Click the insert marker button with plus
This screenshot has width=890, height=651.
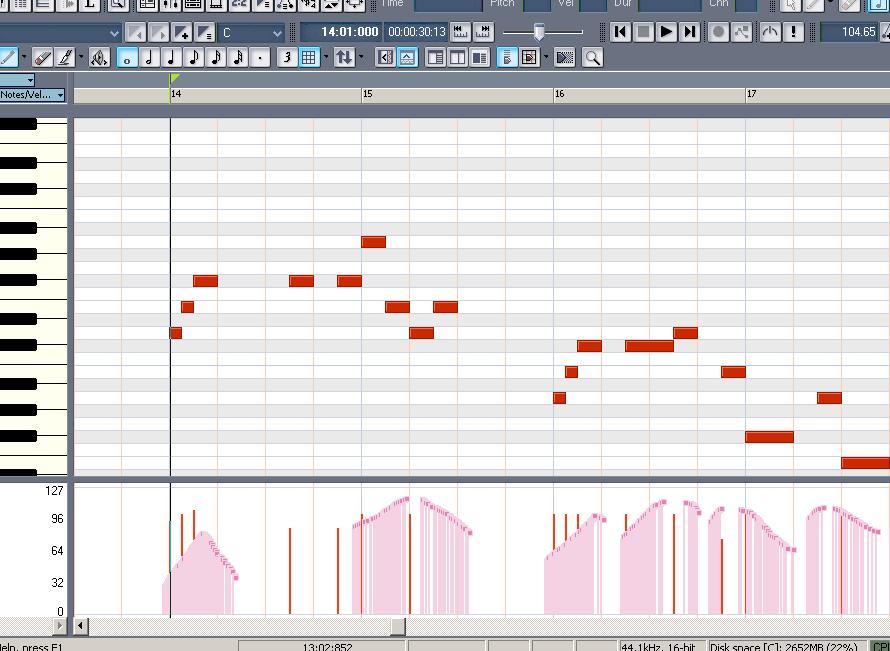click(182, 33)
